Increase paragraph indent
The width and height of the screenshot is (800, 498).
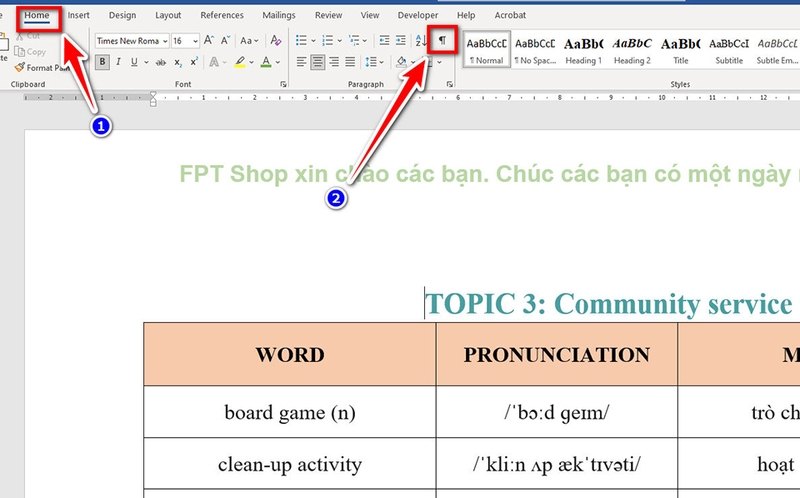pyautogui.click(x=401, y=40)
